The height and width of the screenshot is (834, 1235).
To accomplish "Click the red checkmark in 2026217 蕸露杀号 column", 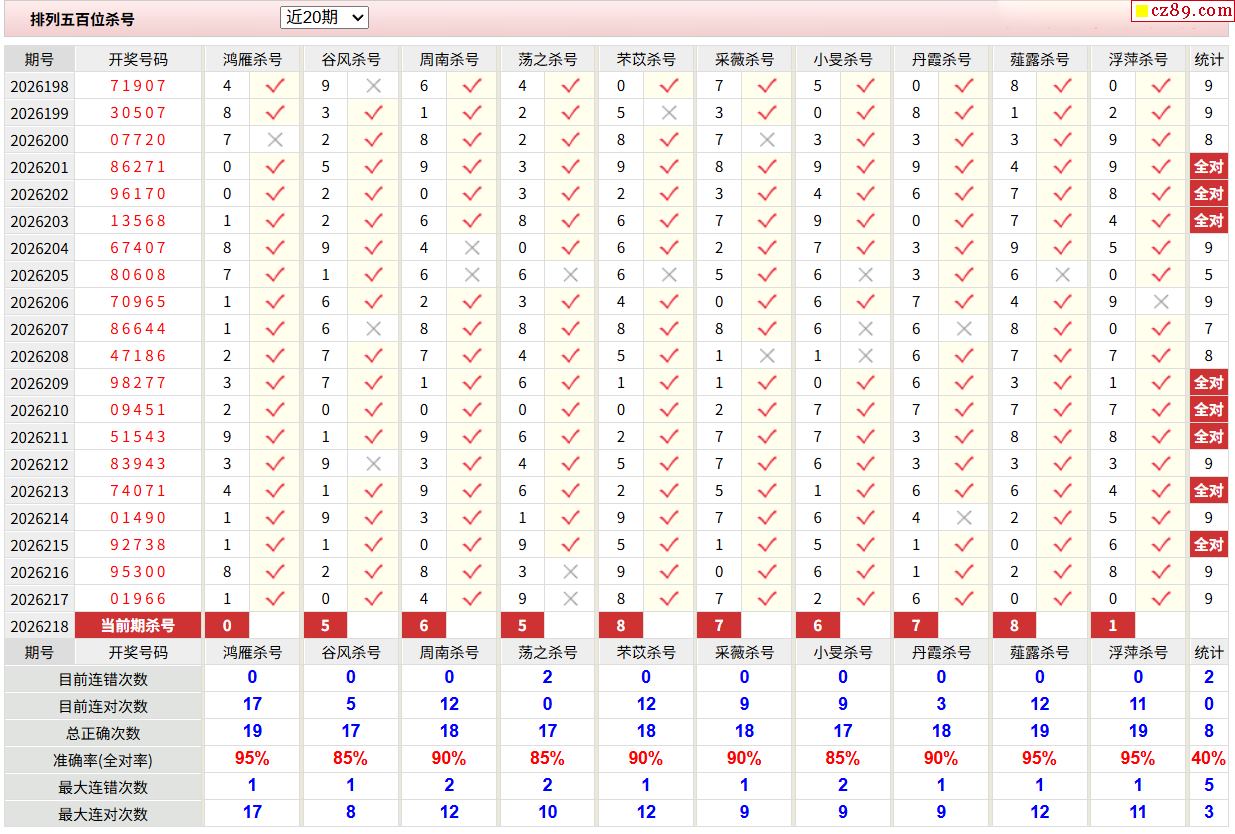I will (1062, 599).
